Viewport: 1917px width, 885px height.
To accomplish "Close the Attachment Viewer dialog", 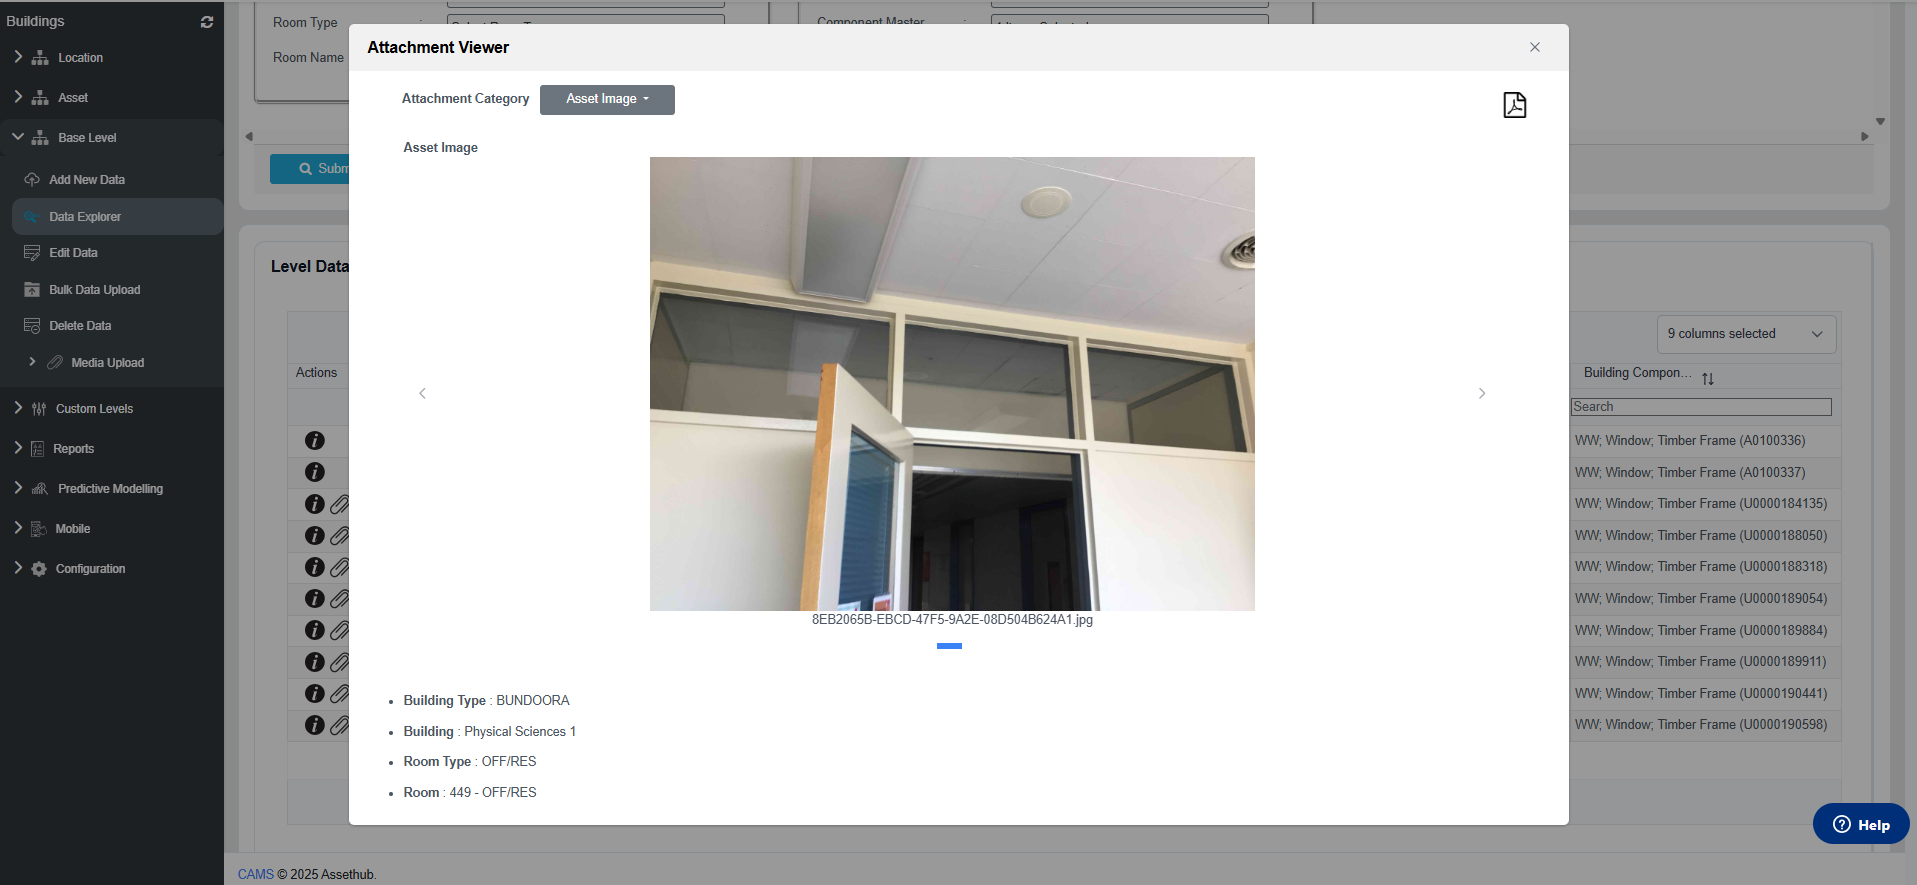I will pyautogui.click(x=1534, y=47).
